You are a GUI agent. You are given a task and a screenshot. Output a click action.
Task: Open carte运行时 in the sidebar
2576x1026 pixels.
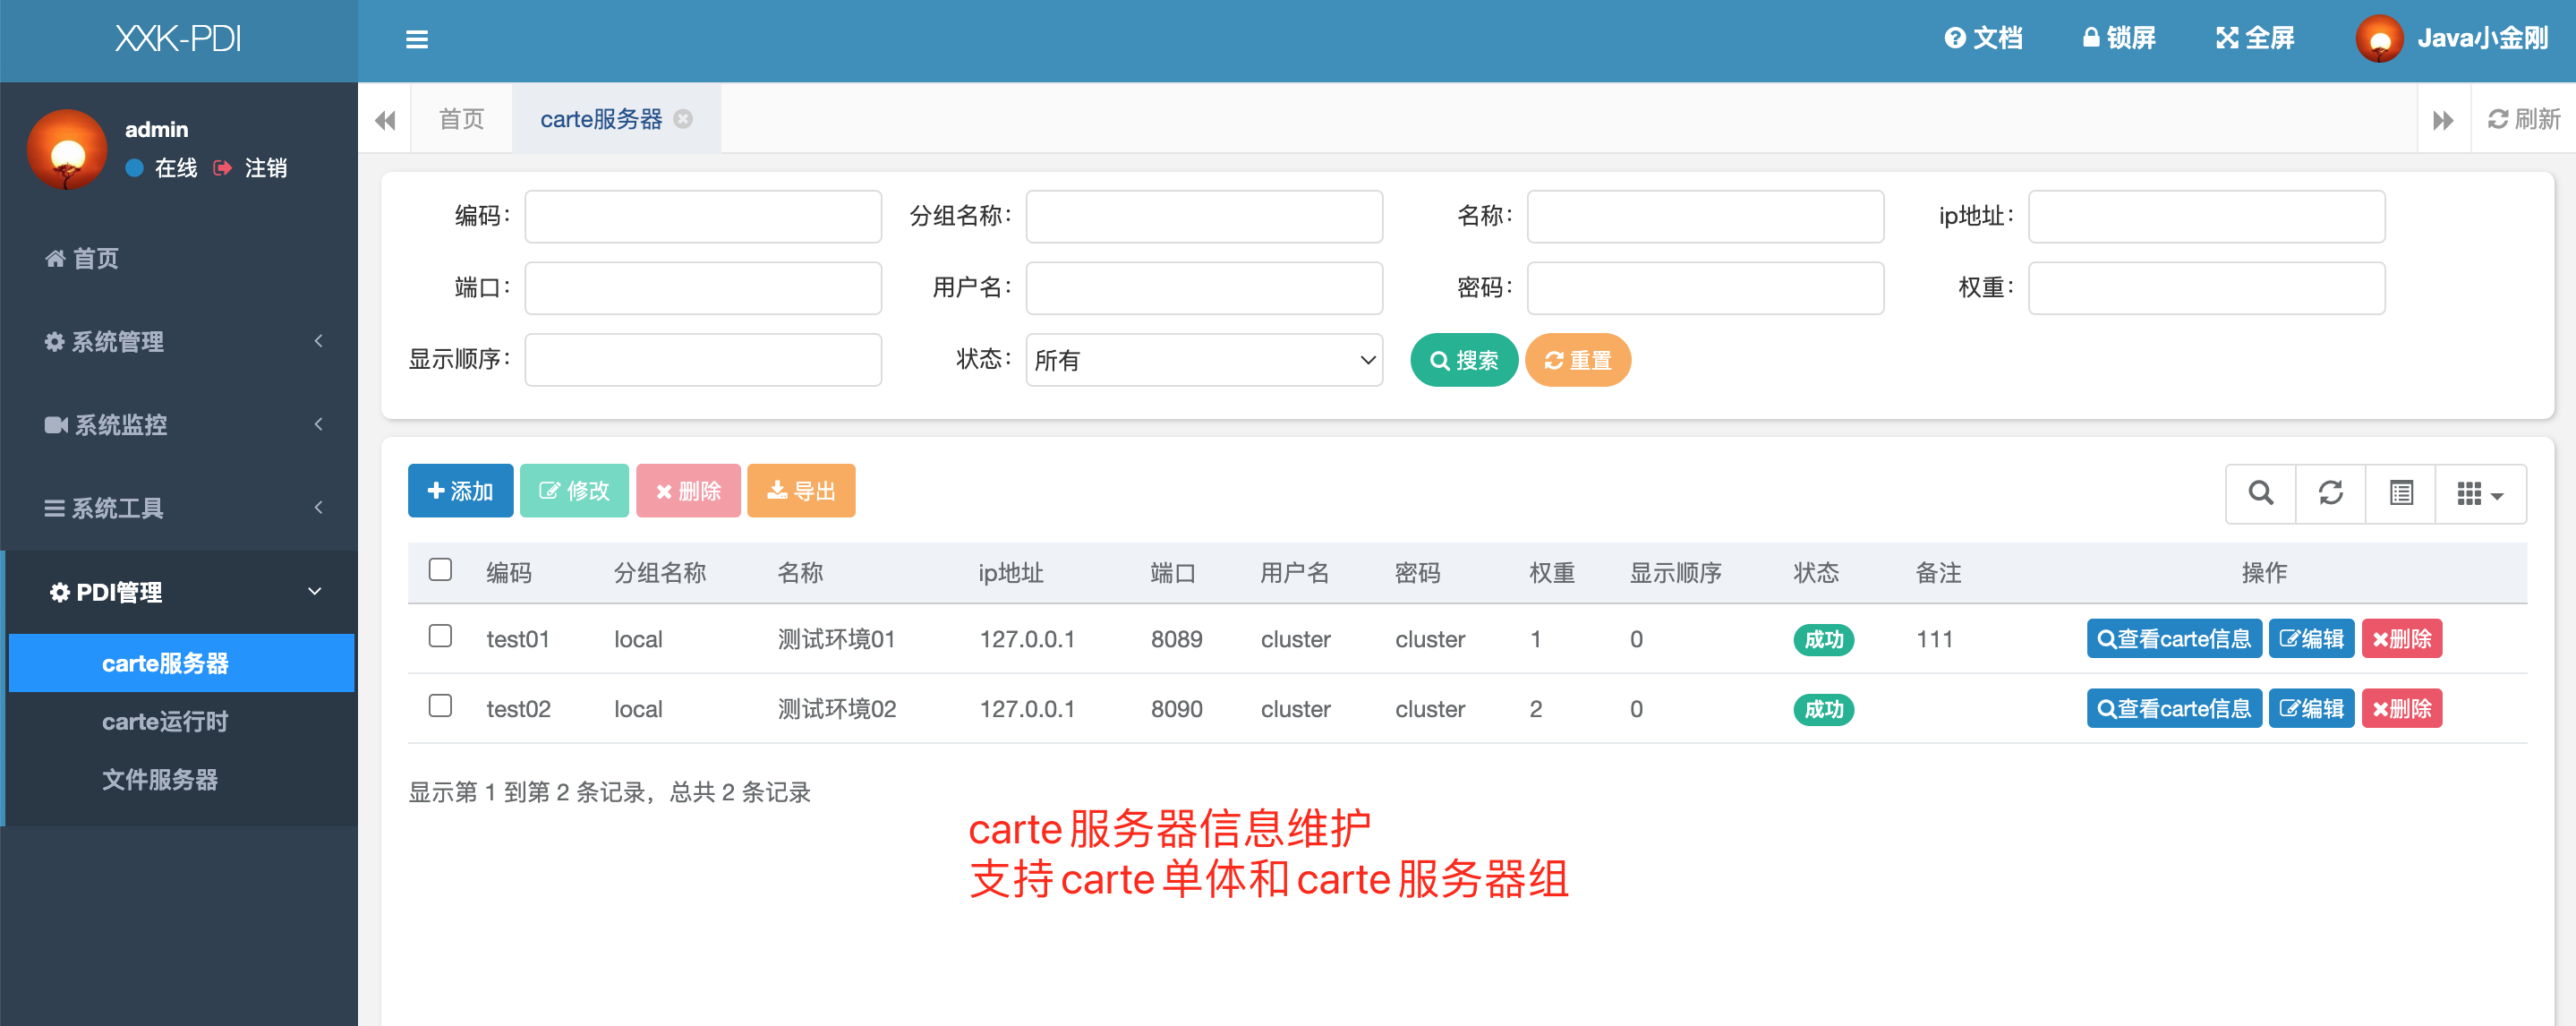point(165,721)
